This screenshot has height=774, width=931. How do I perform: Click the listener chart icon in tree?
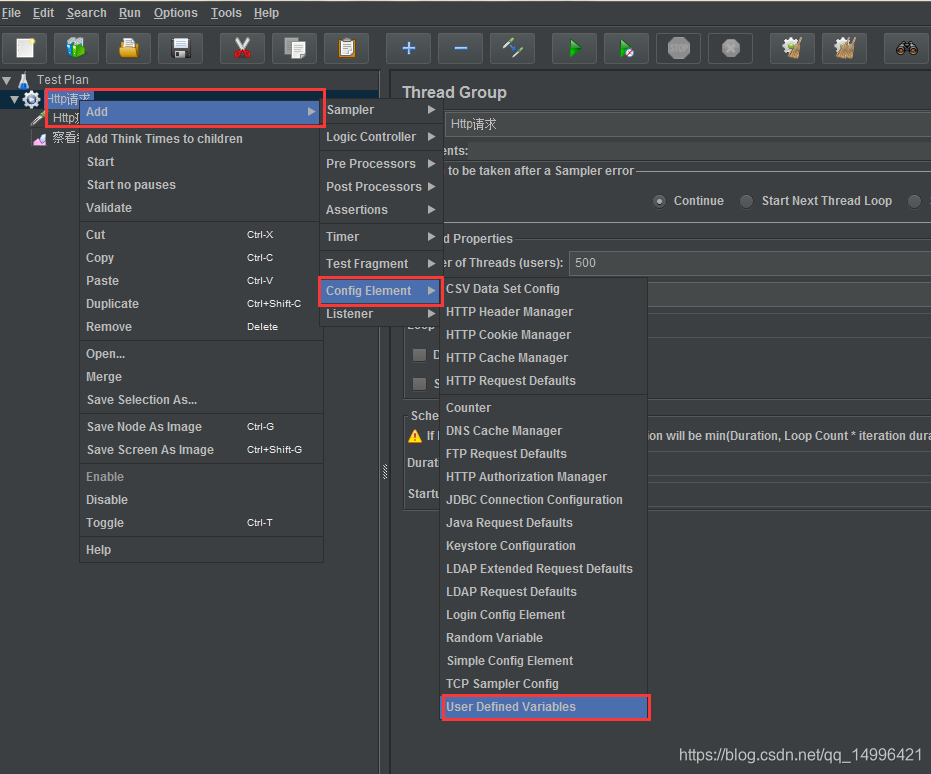[x=40, y=139]
